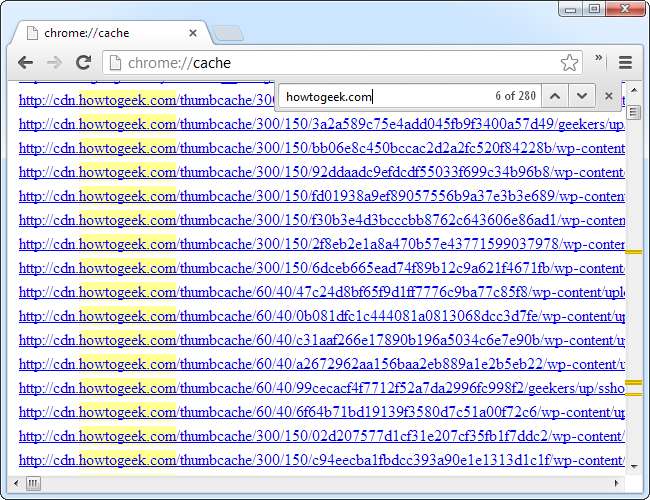Click horizontal scrollbar right arrow
650x500 pixels.
click(616, 483)
